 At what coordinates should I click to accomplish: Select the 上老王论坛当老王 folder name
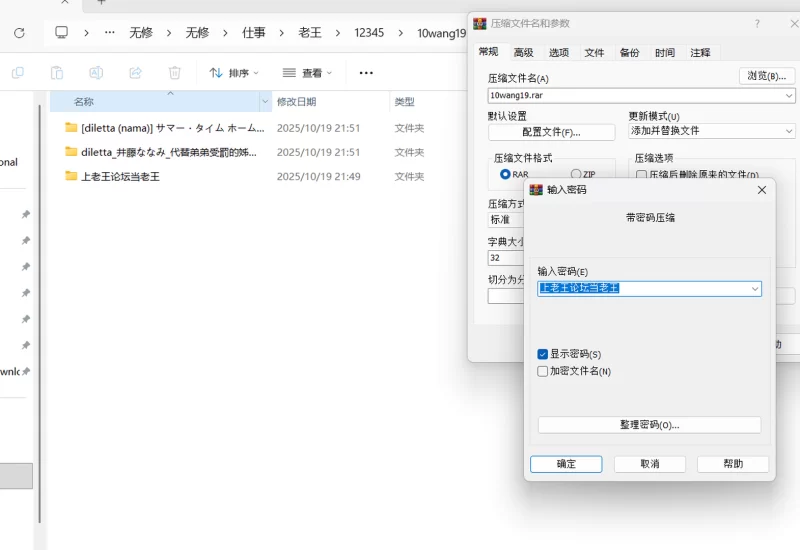point(120,177)
